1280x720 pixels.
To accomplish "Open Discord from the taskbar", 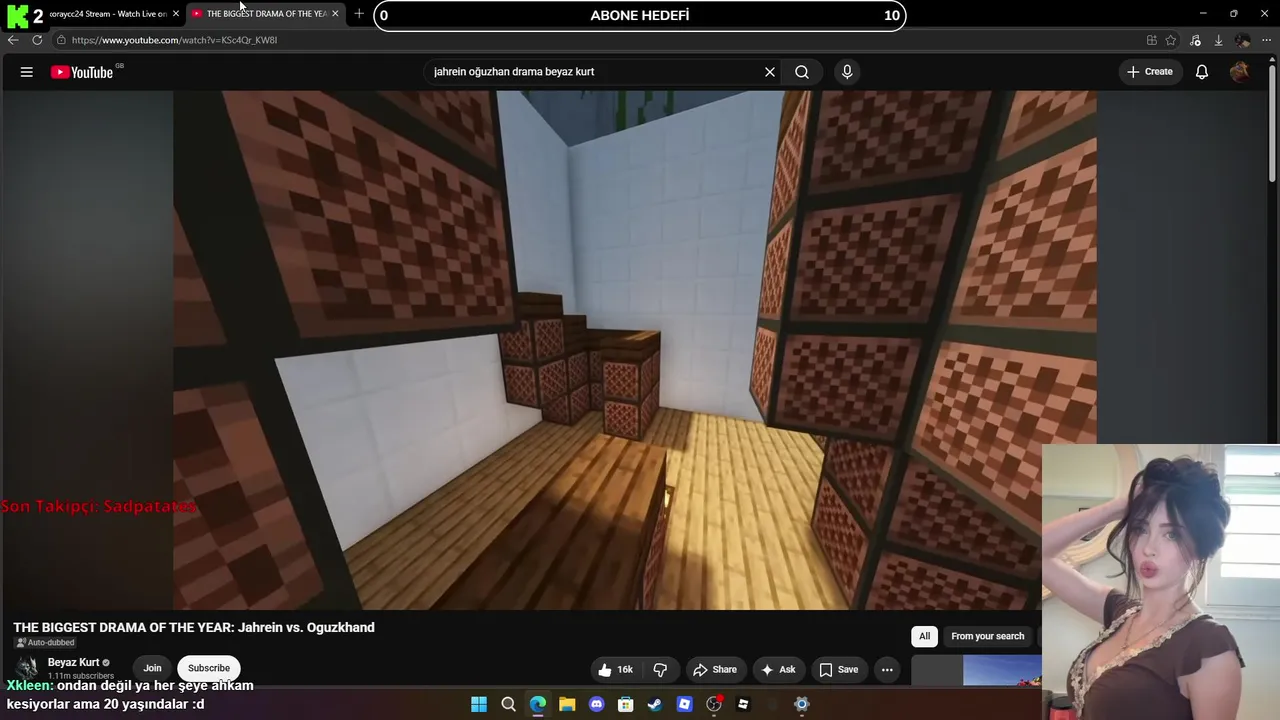I will point(597,704).
